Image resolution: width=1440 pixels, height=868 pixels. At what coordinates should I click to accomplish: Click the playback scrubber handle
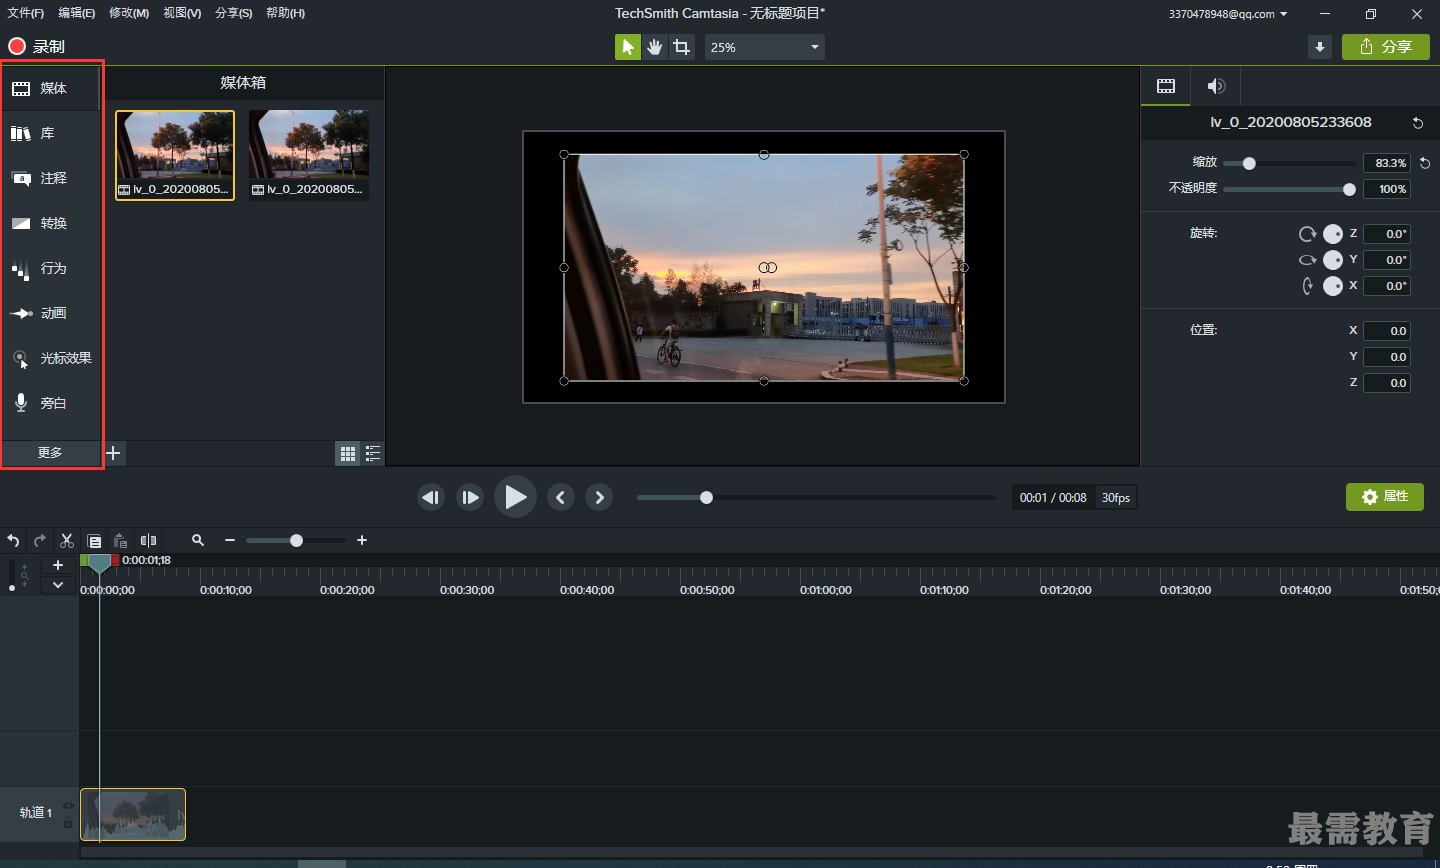(x=706, y=497)
